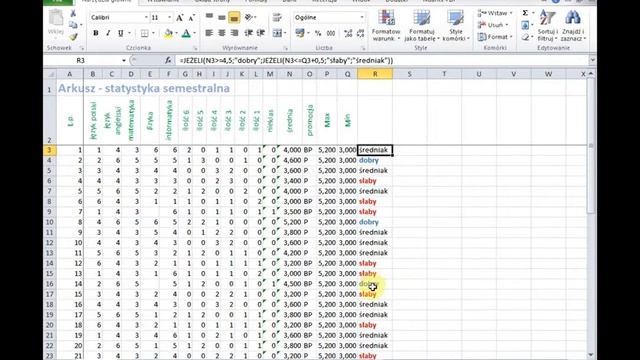Open the Fill Color dropdown arrow

click(x=176, y=33)
